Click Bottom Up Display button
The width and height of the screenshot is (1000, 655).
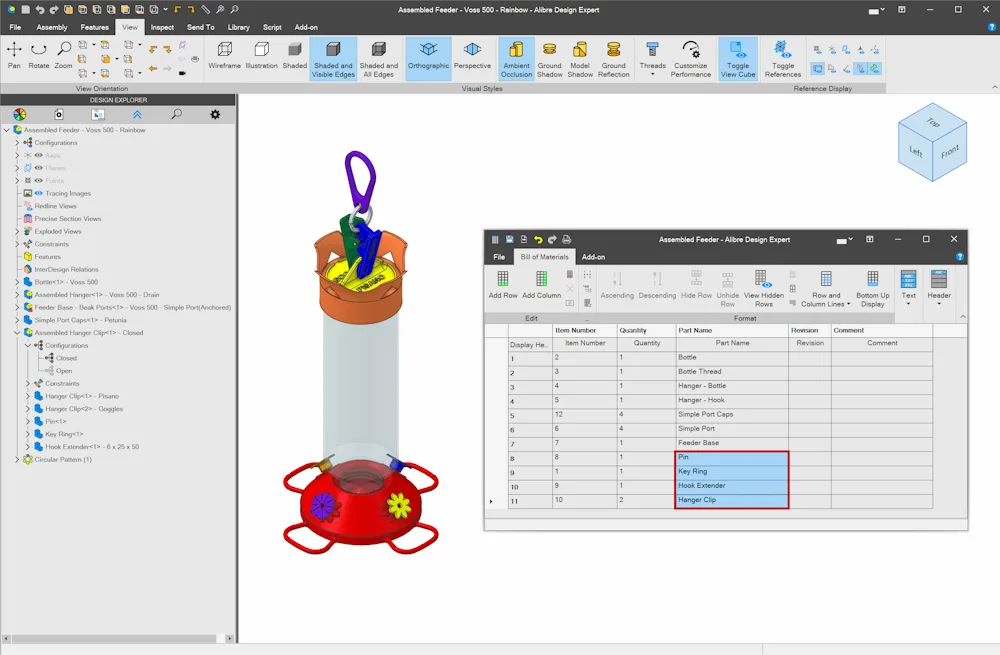point(872,289)
